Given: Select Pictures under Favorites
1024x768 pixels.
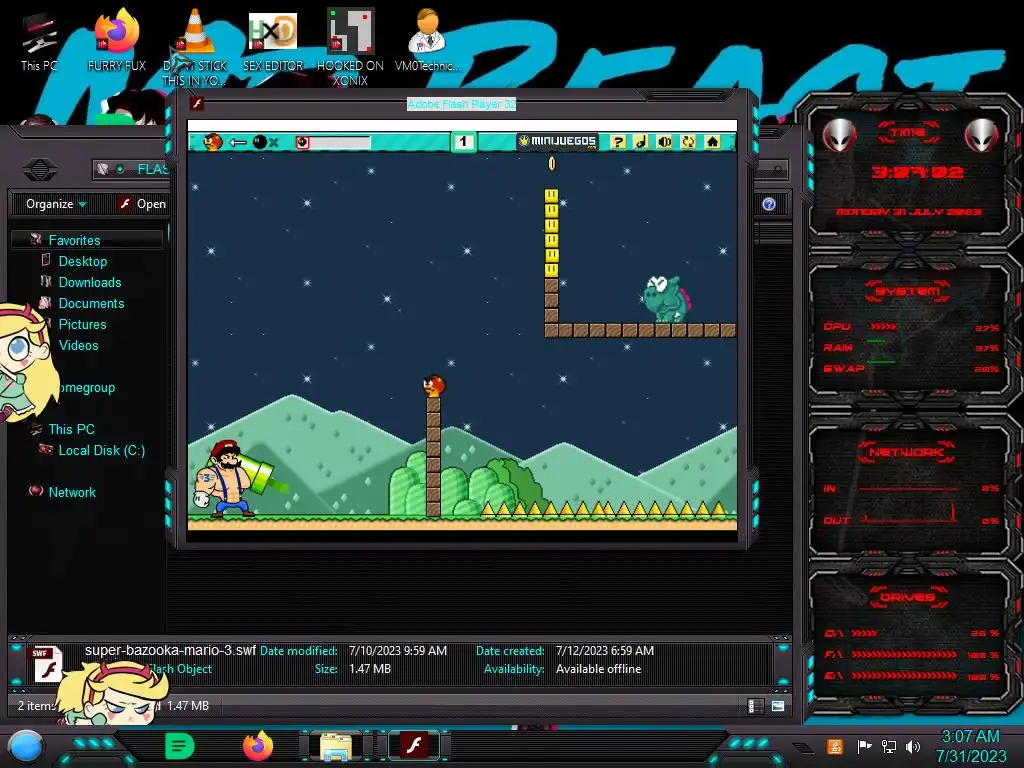Looking at the screenshot, I should click(x=82, y=325).
